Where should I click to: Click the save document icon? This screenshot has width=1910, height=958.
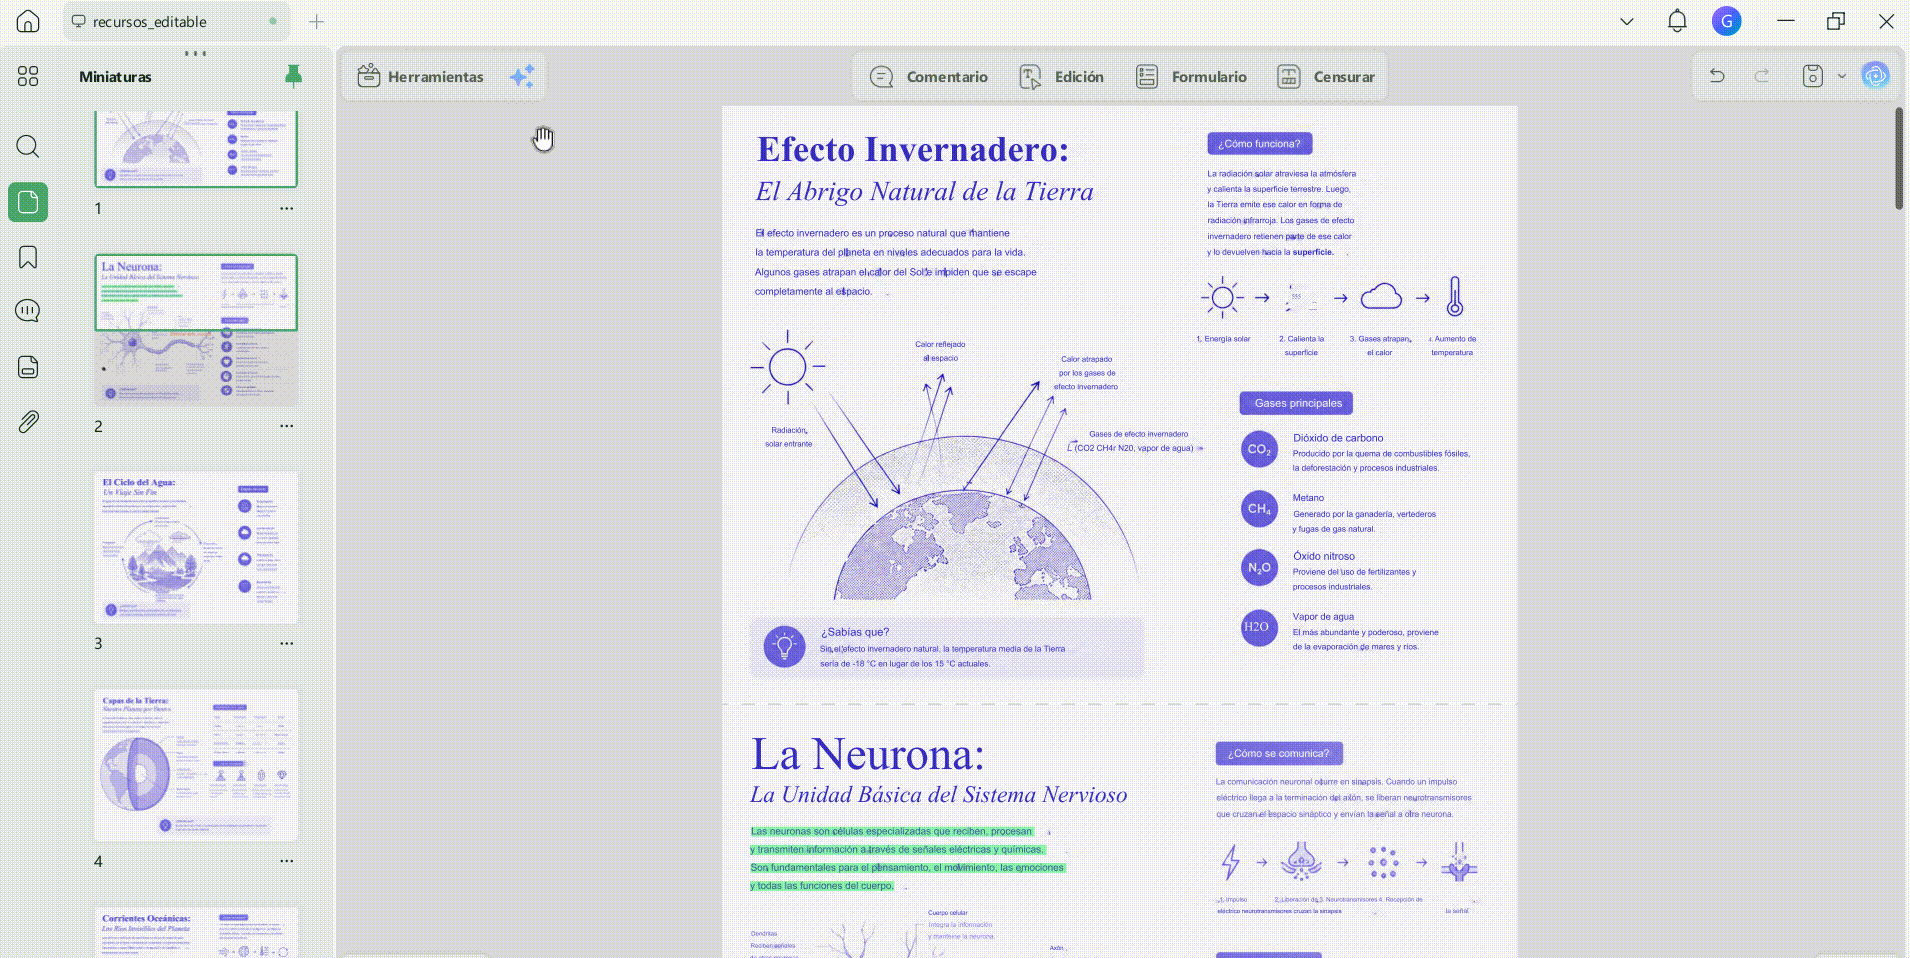tap(1812, 76)
